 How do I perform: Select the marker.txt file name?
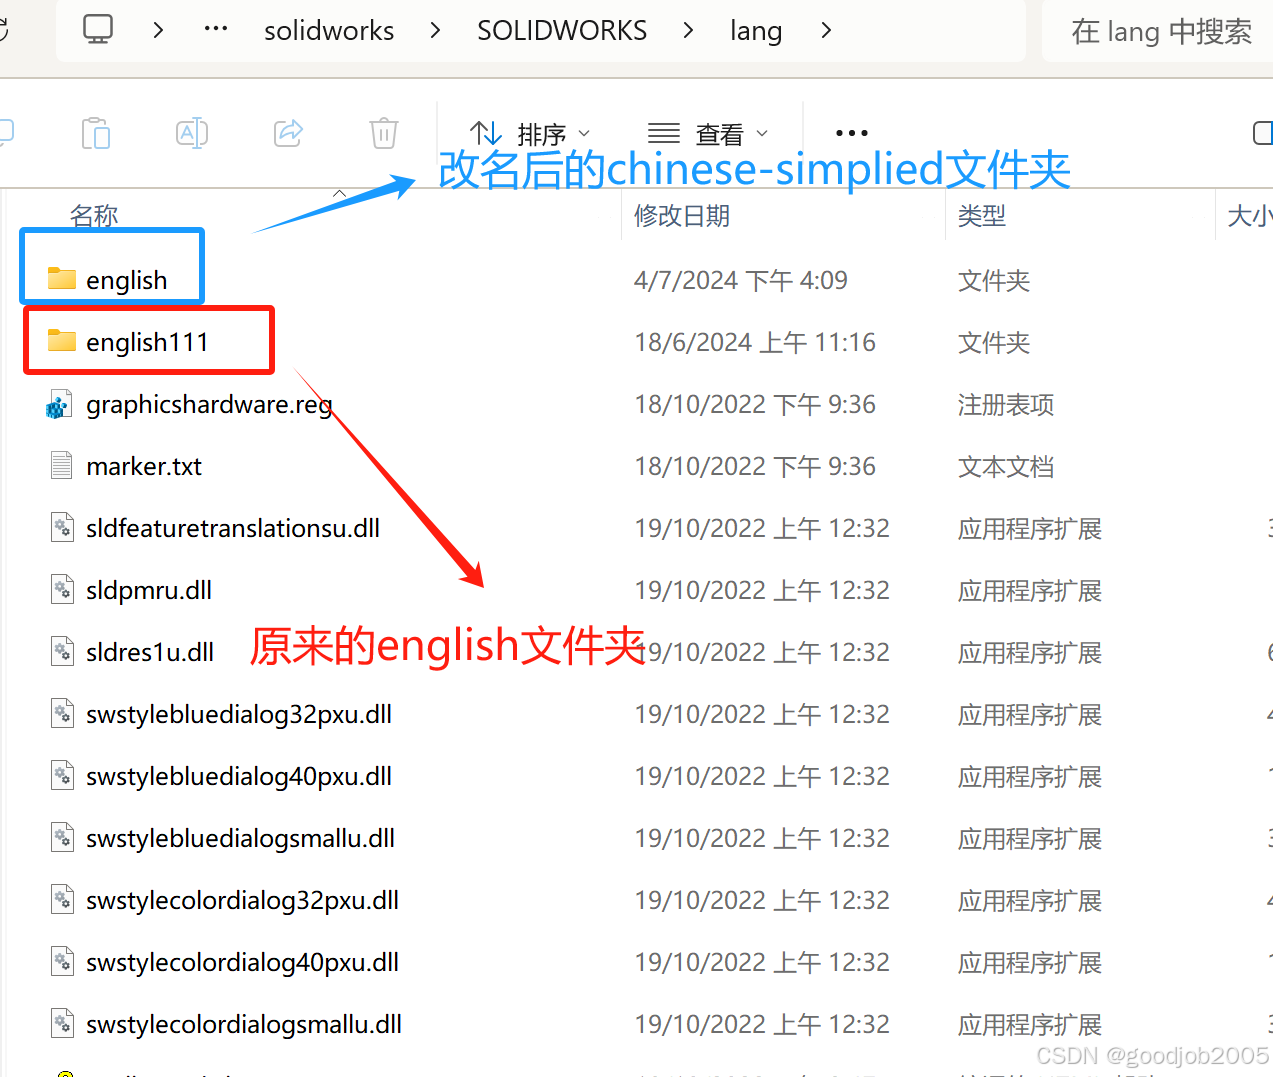tap(144, 466)
